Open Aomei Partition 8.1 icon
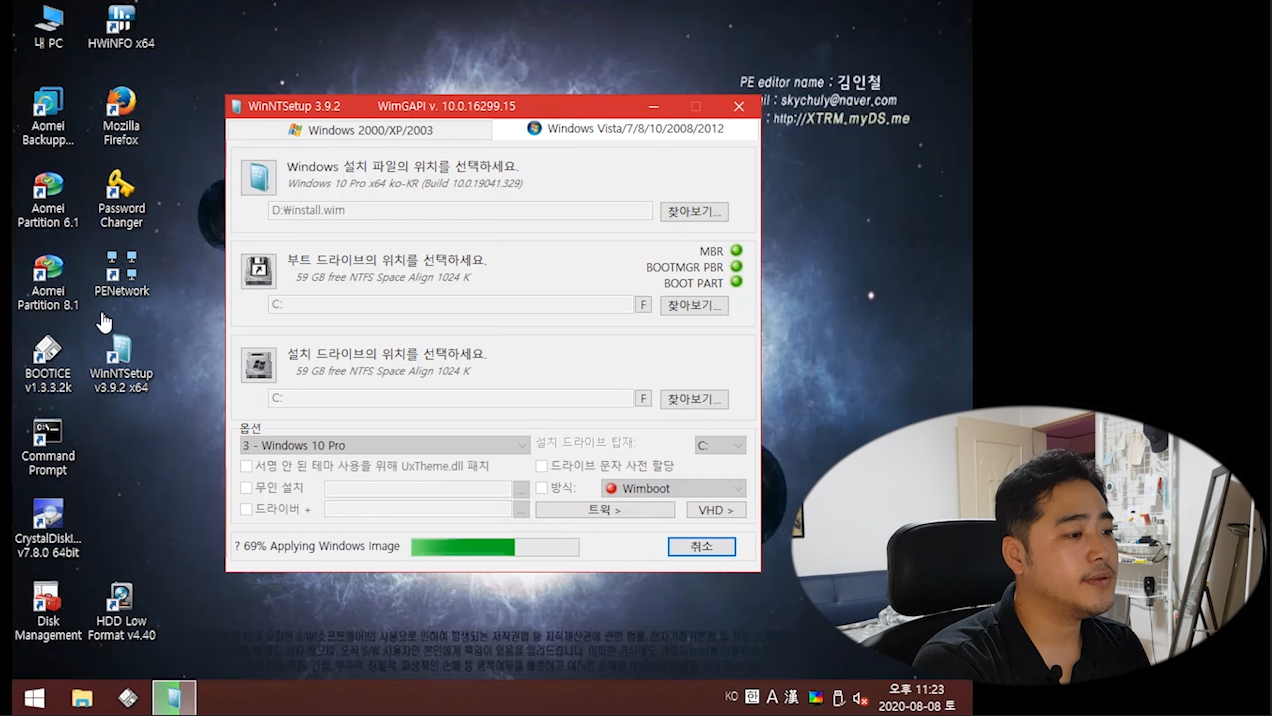Screen dimensions: 1272x716 pyautogui.click(x=48, y=282)
